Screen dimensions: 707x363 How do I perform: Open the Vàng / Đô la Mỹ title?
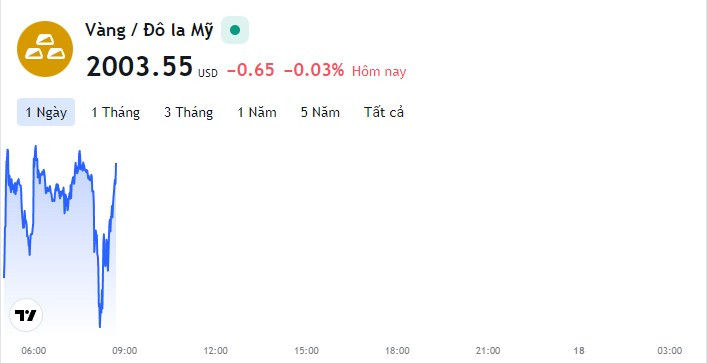tap(149, 31)
